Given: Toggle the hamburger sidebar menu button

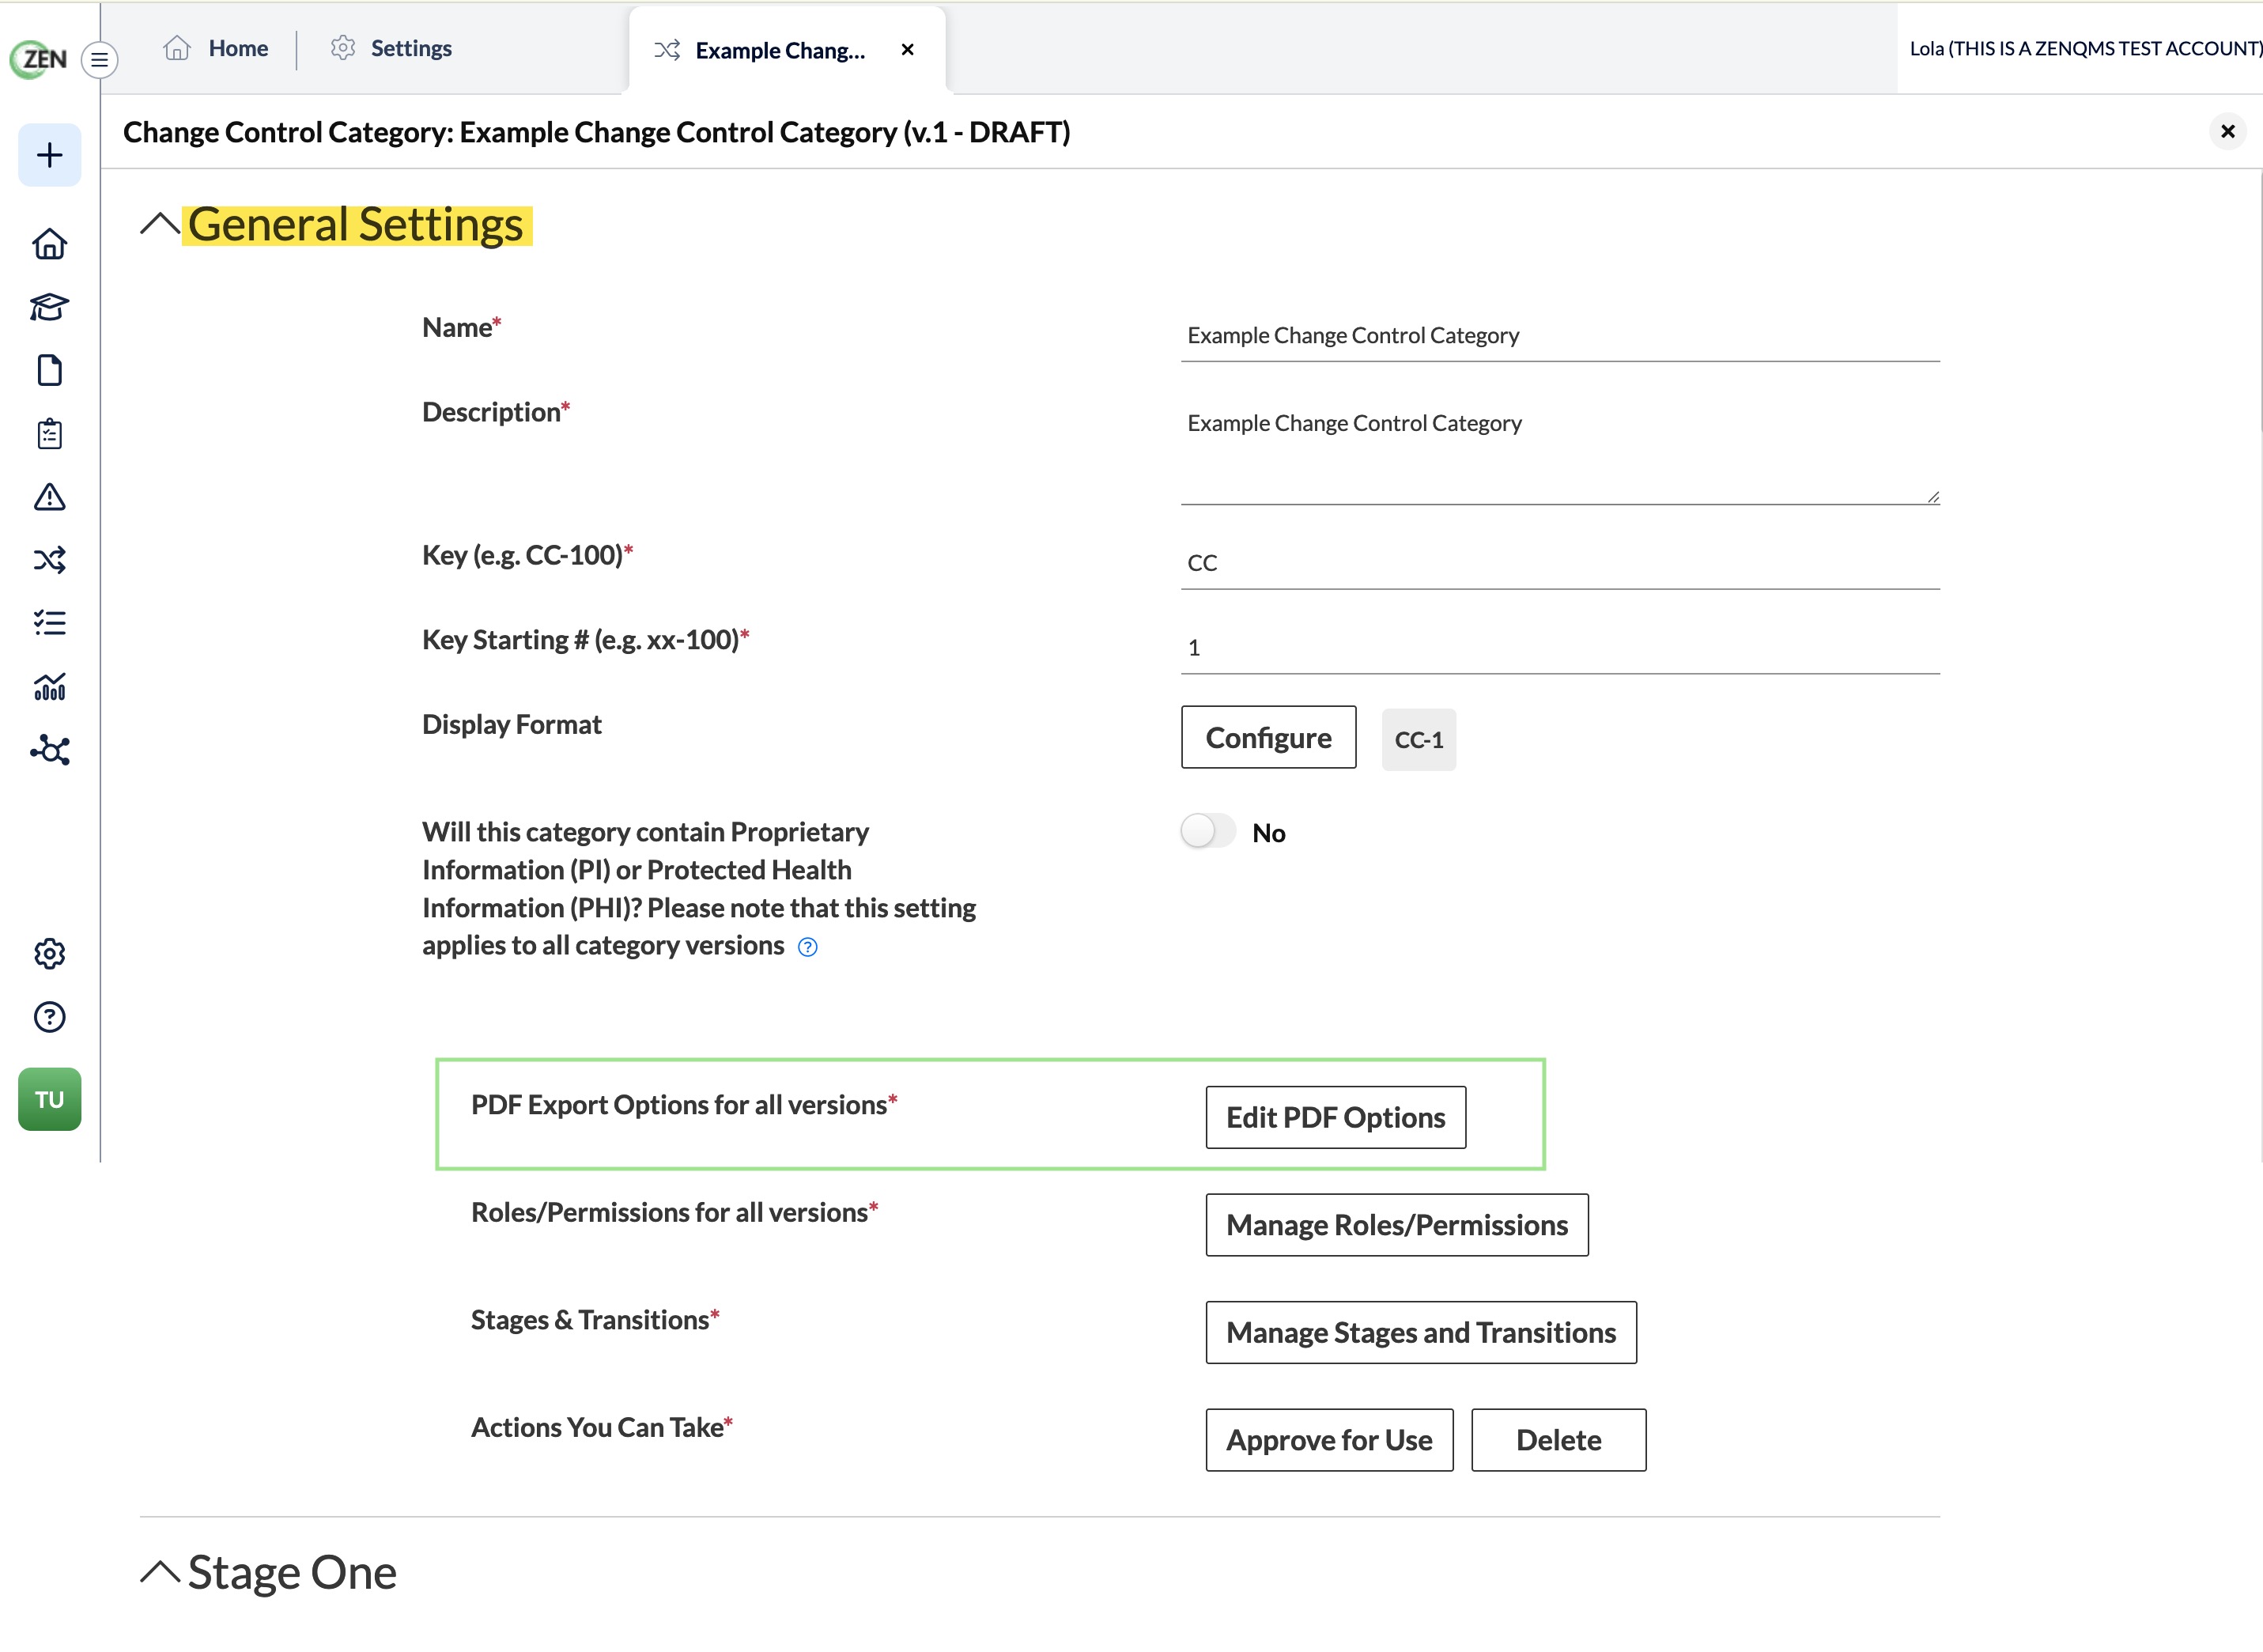Looking at the screenshot, I should tap(99, 59).
